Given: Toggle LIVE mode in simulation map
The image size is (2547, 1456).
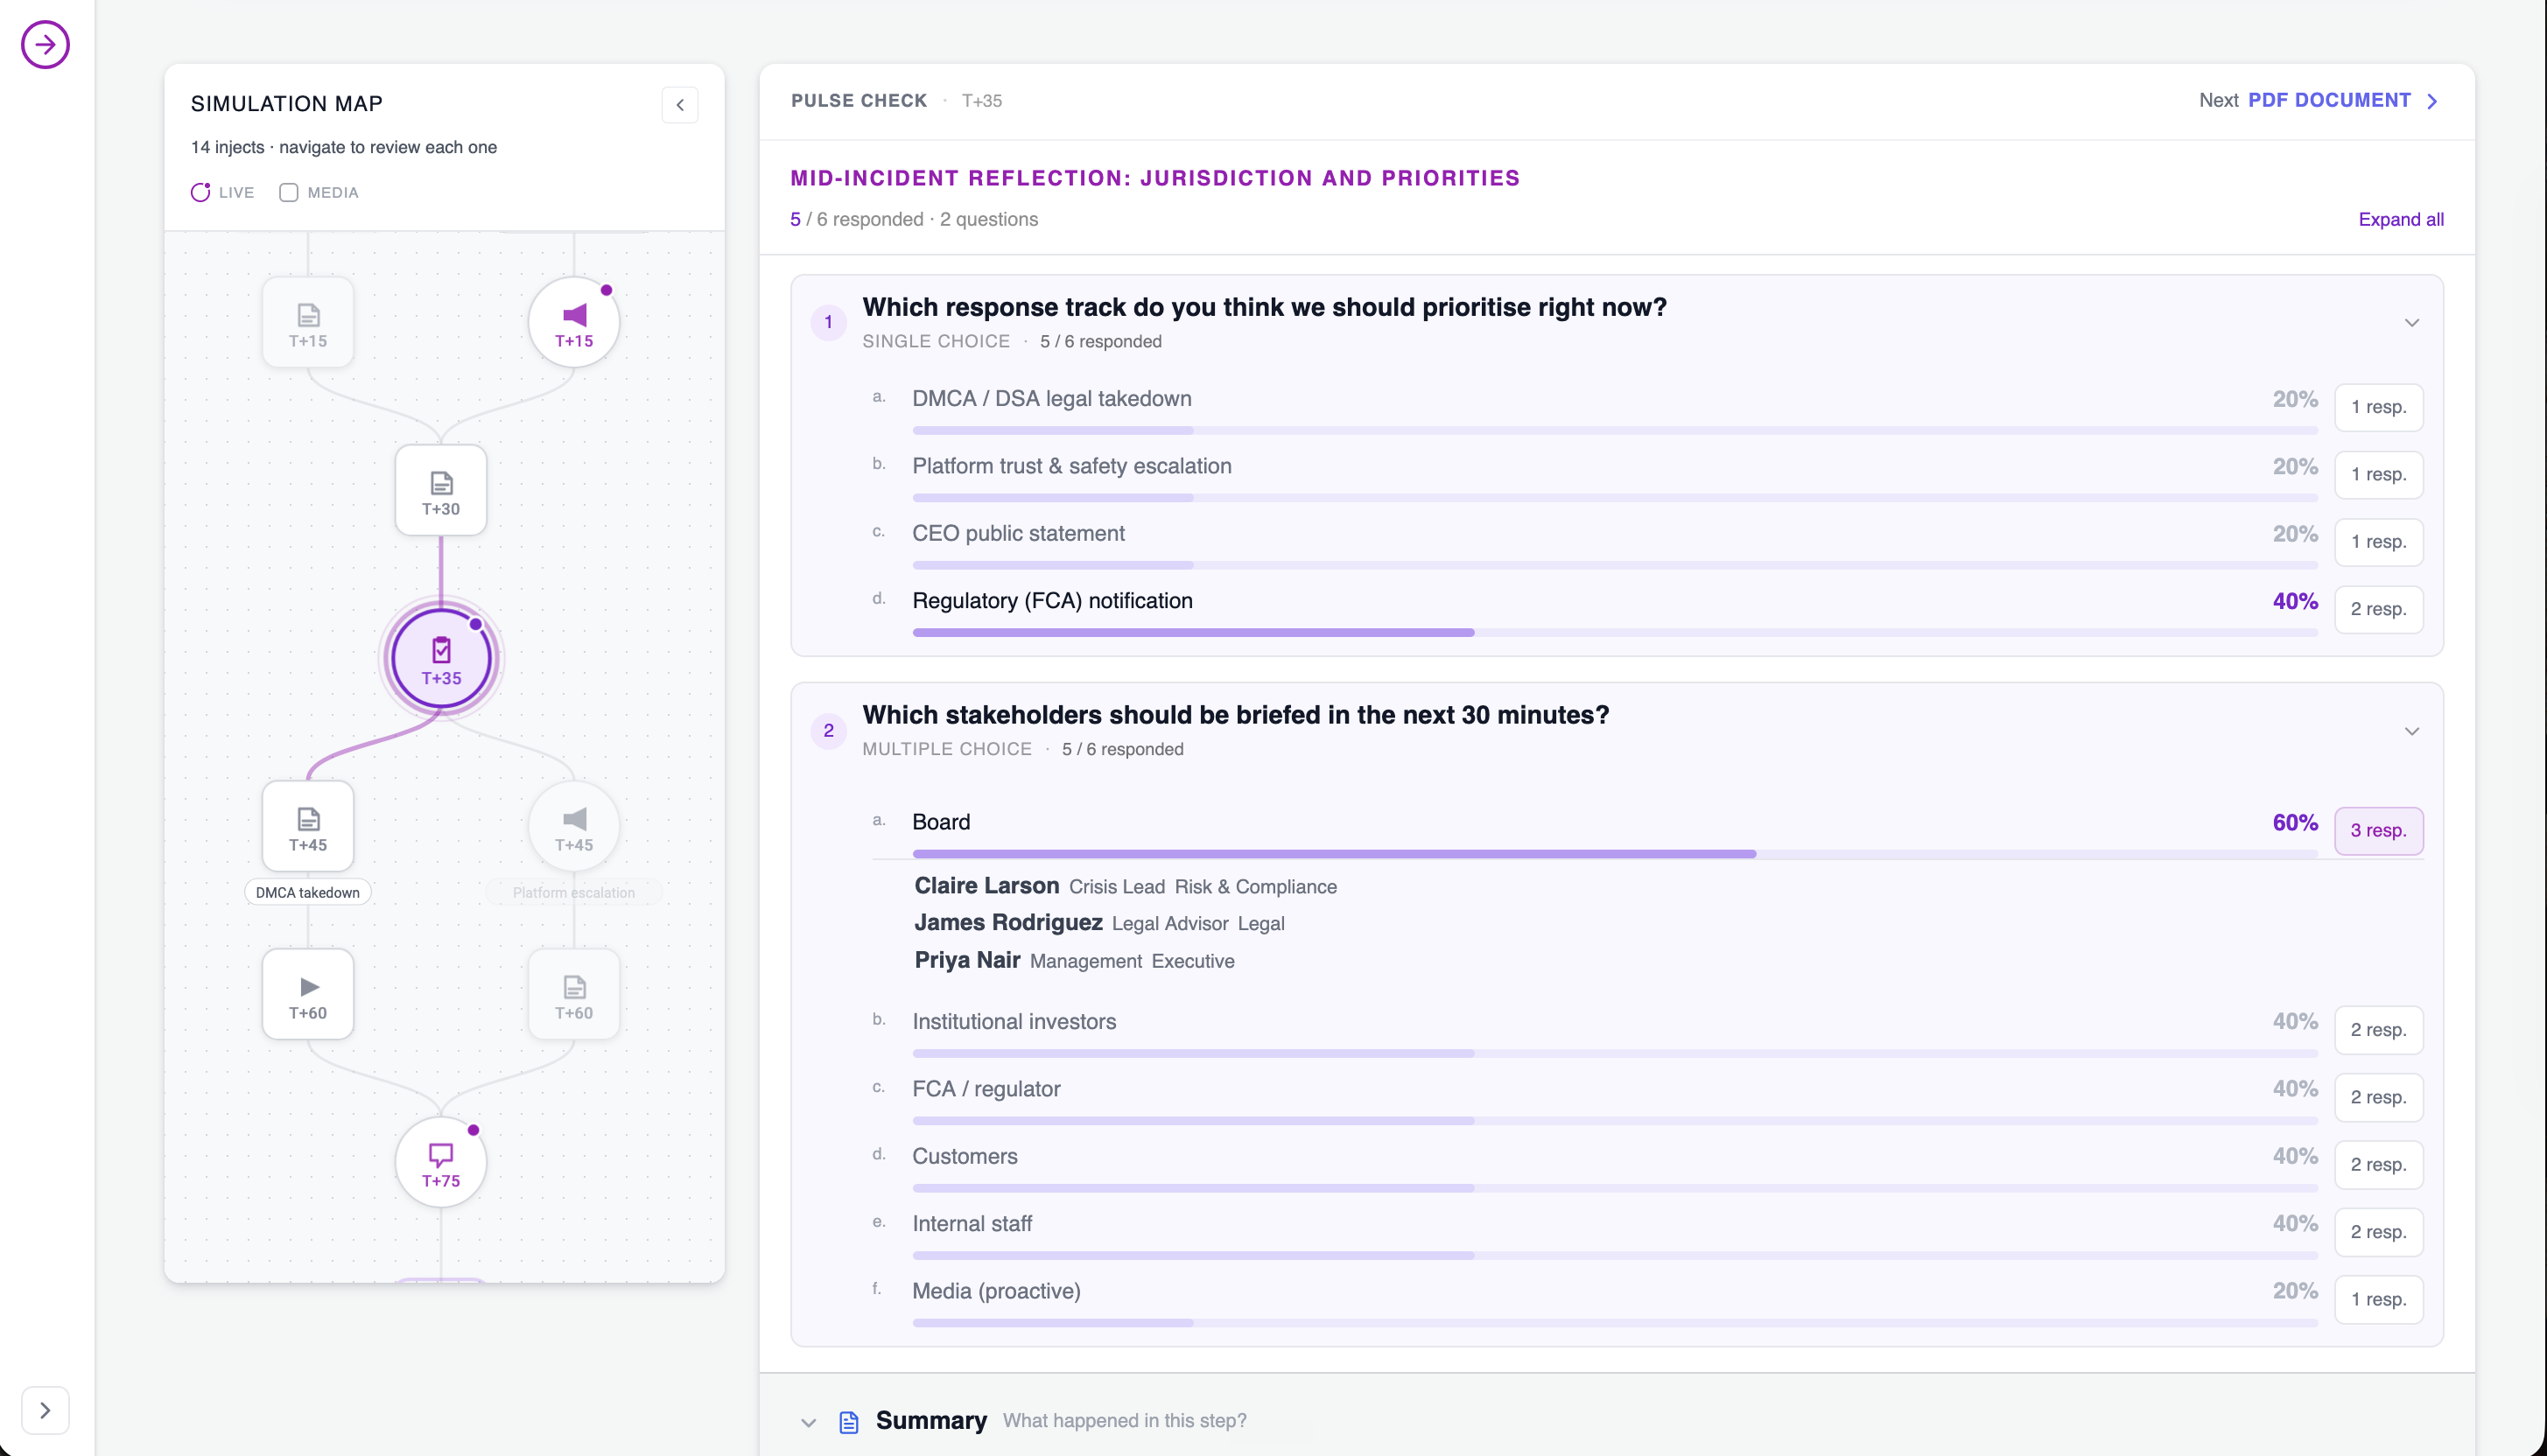Looking at the screenshot, I should (223, 192).
